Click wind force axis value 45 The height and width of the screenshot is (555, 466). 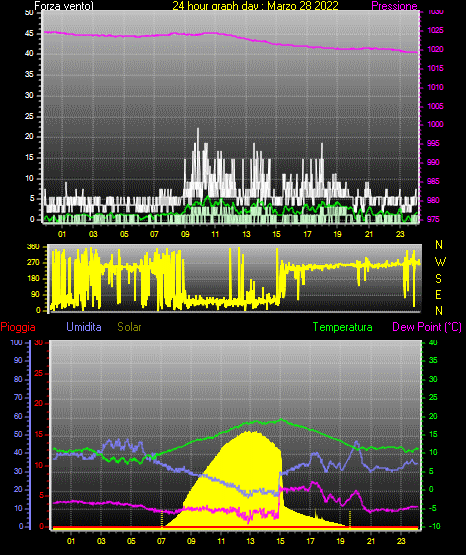29,33
